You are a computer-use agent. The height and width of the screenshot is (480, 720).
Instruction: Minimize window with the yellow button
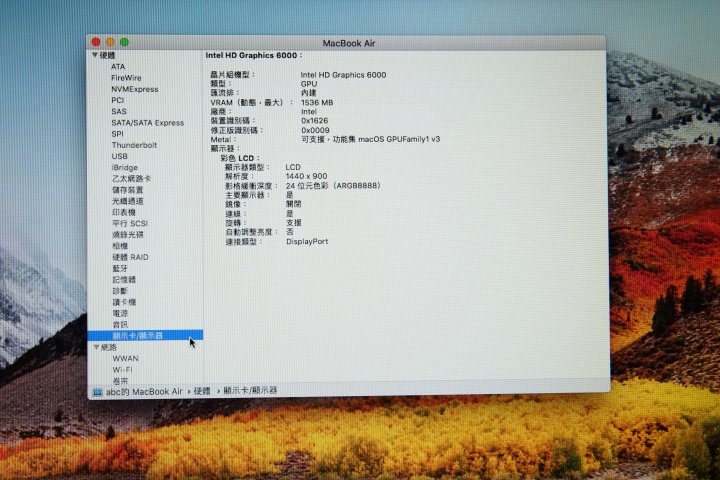click(x=110, y=42)
